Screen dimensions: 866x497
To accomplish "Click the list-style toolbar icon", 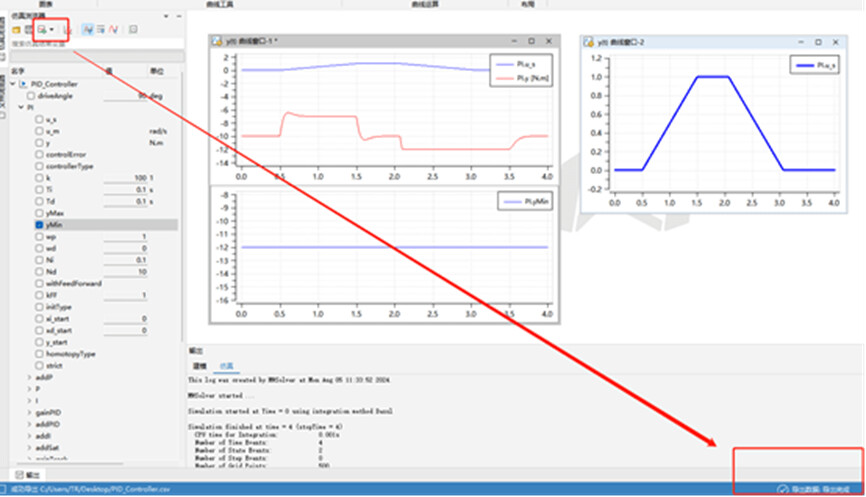I will point(101,30).
